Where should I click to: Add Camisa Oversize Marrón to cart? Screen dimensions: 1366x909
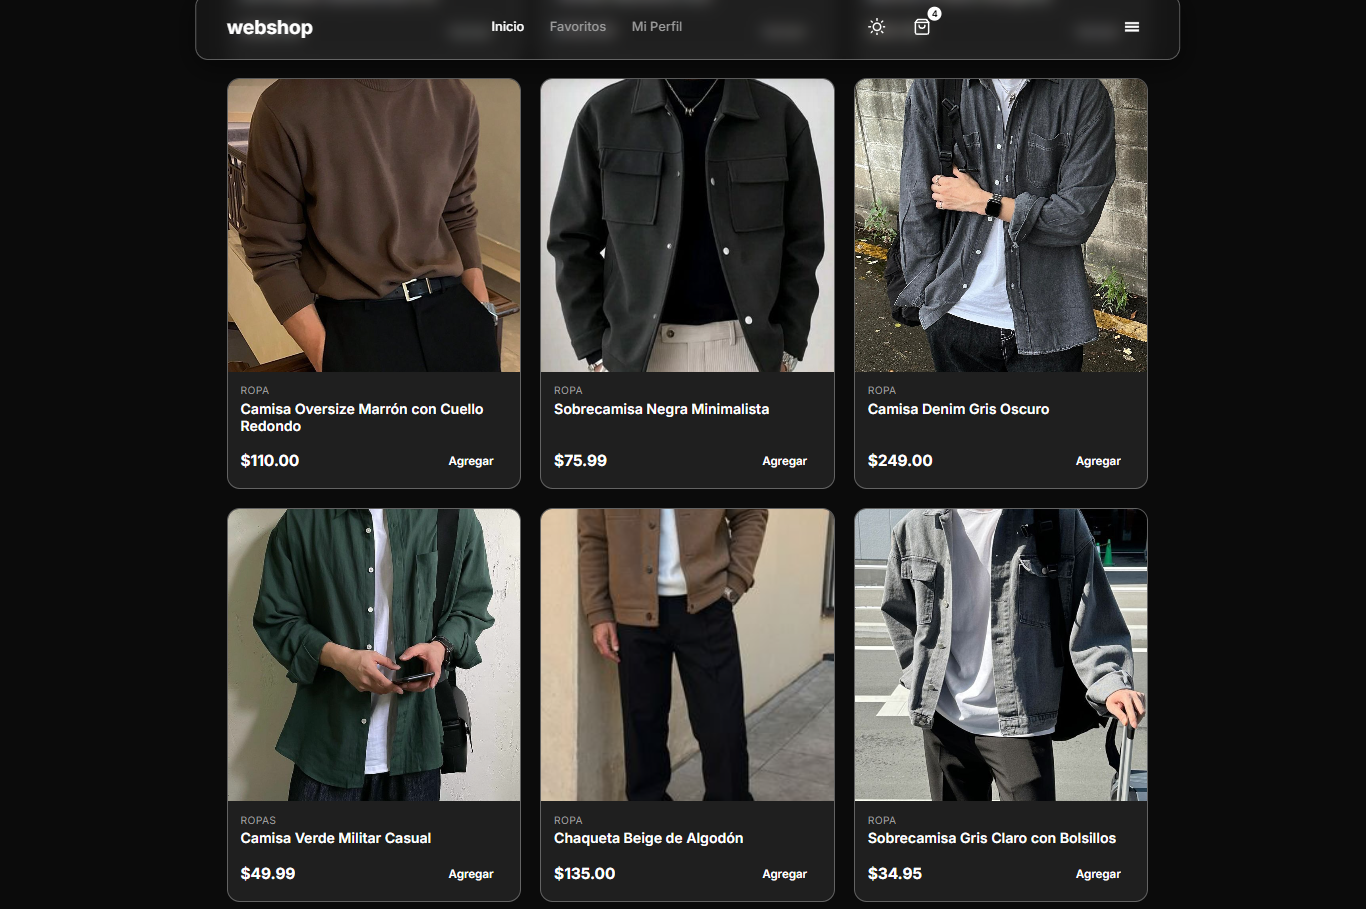click(x=471, y=461)
